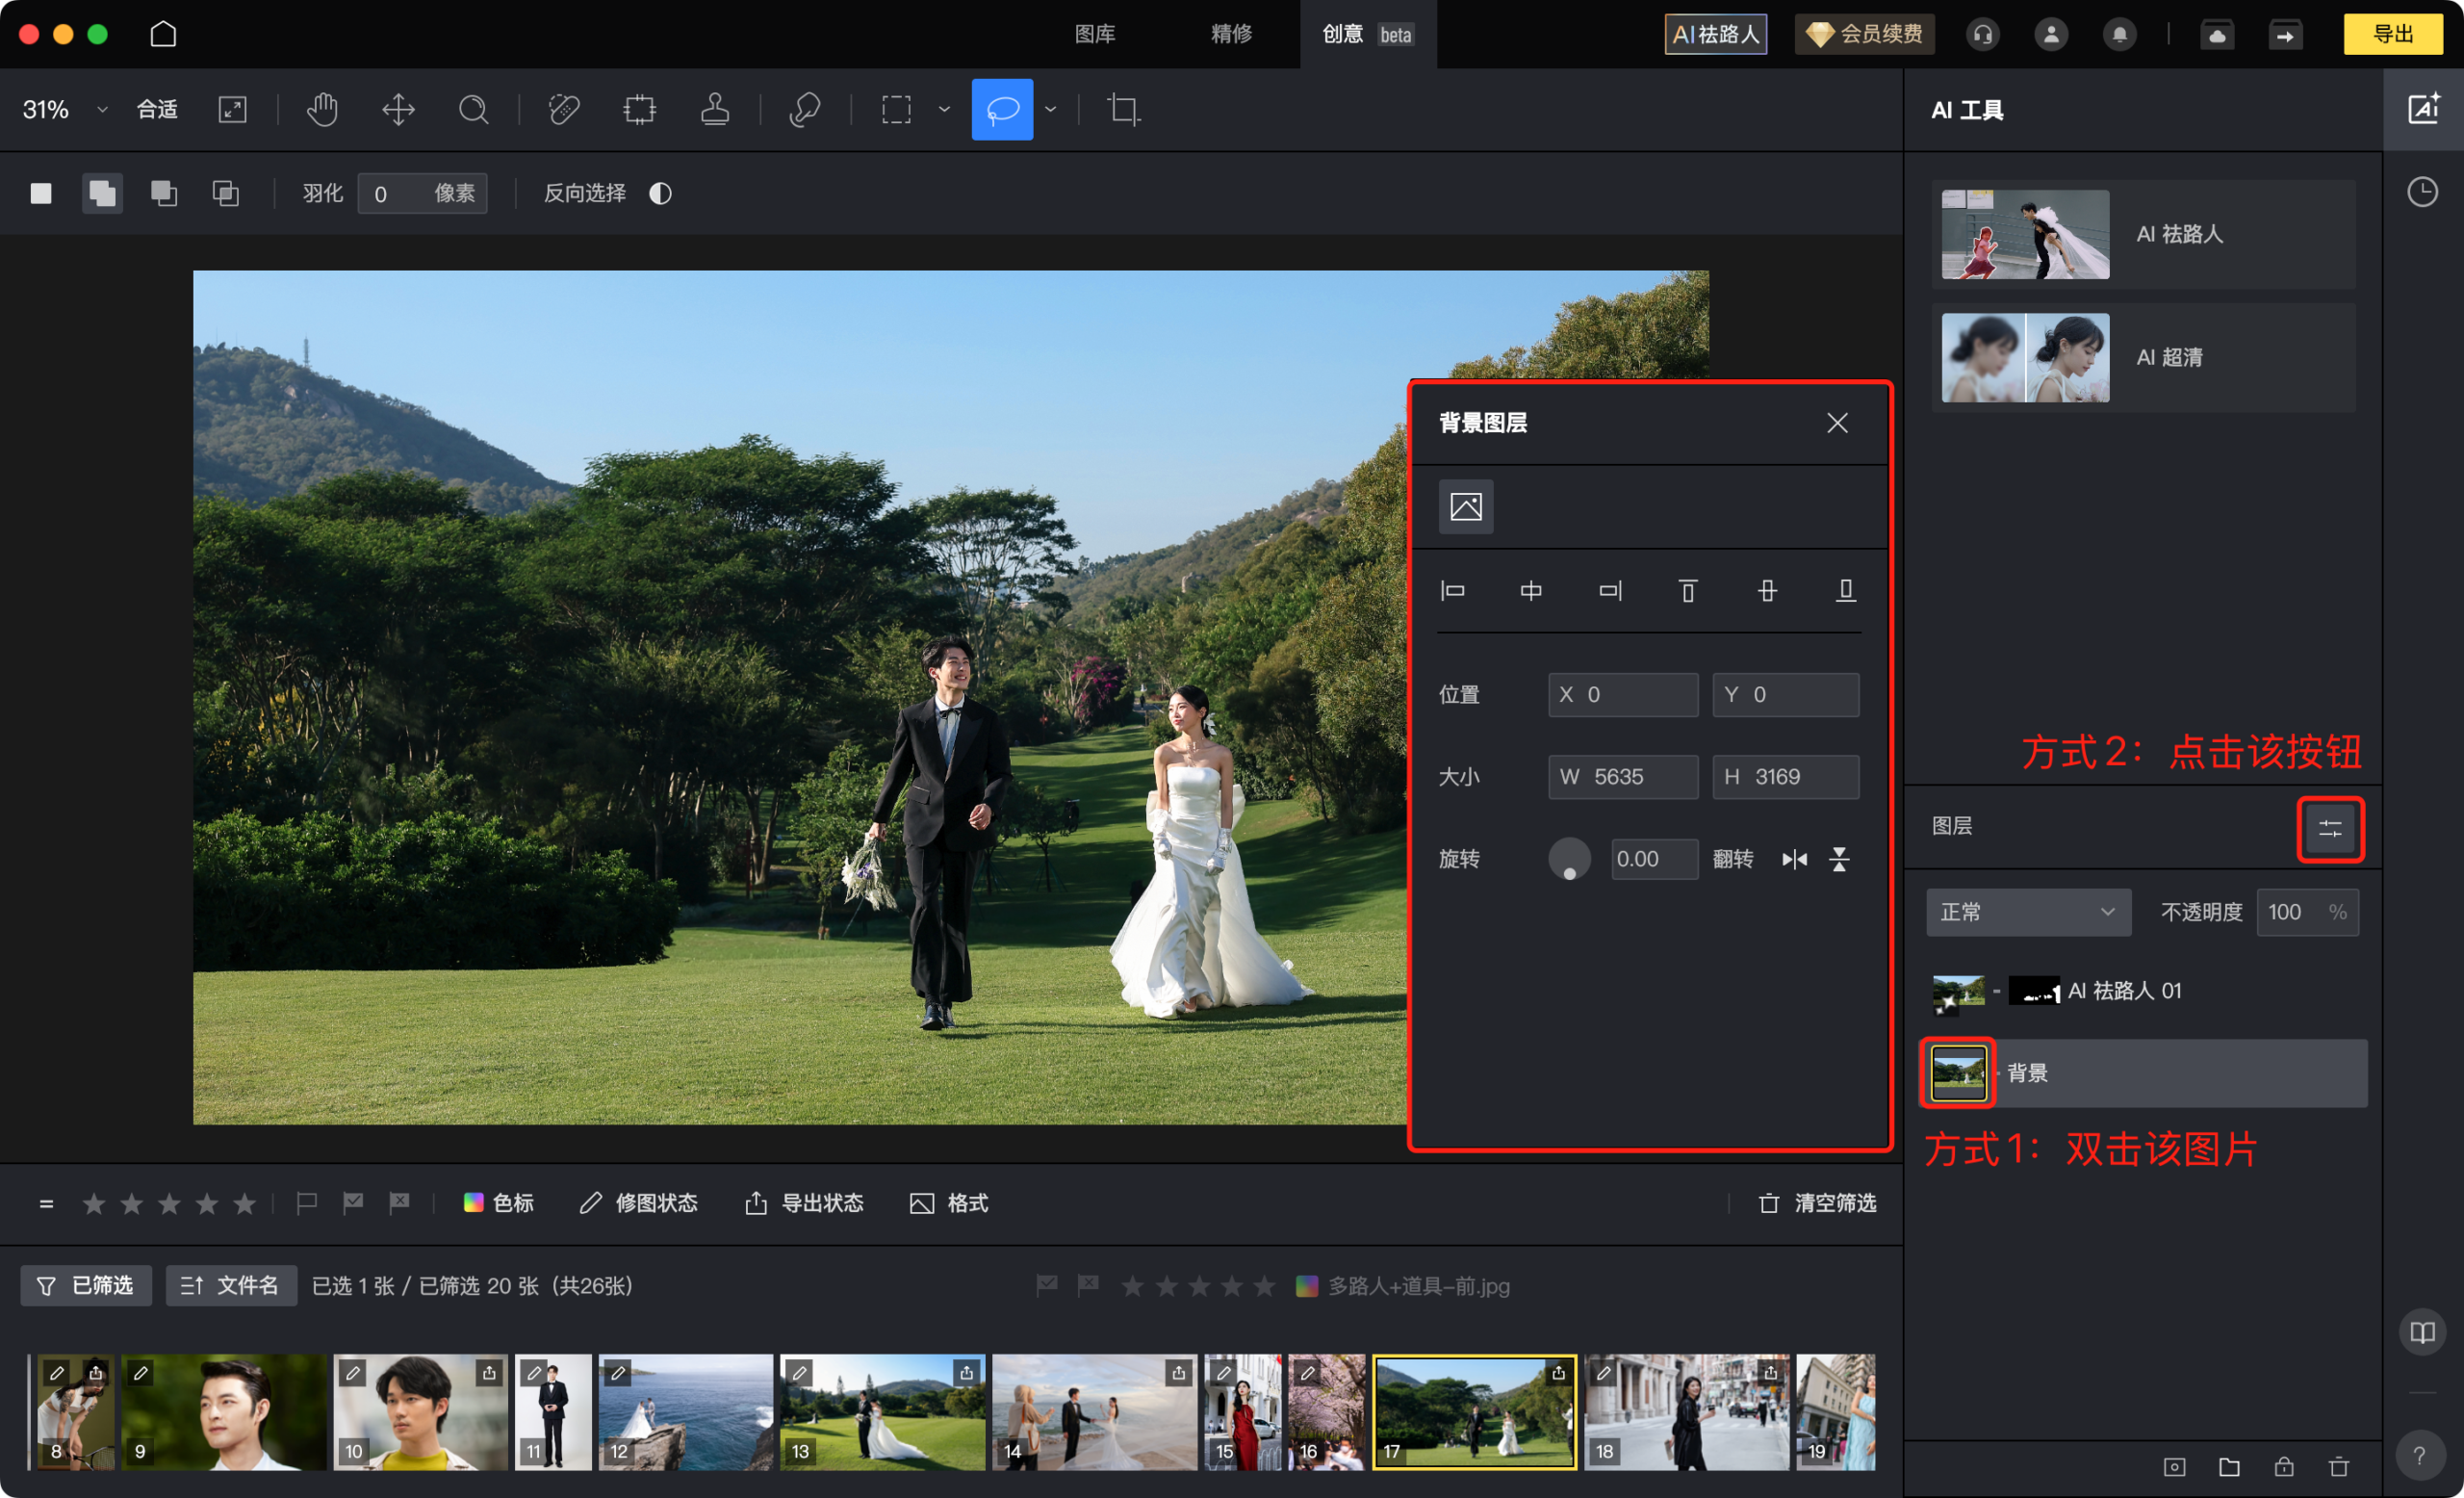Select the hand pan tool
Screen dimensions: 2464x1498
(322, 109)
